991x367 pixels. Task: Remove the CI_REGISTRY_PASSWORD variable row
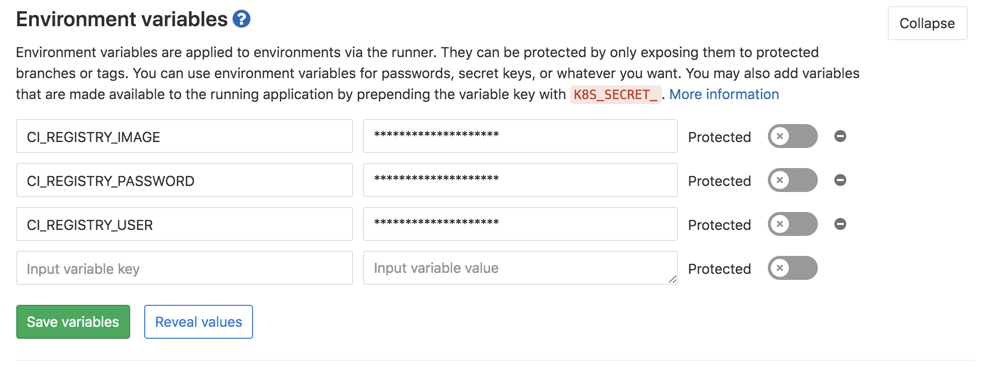[x=840, y=180]
